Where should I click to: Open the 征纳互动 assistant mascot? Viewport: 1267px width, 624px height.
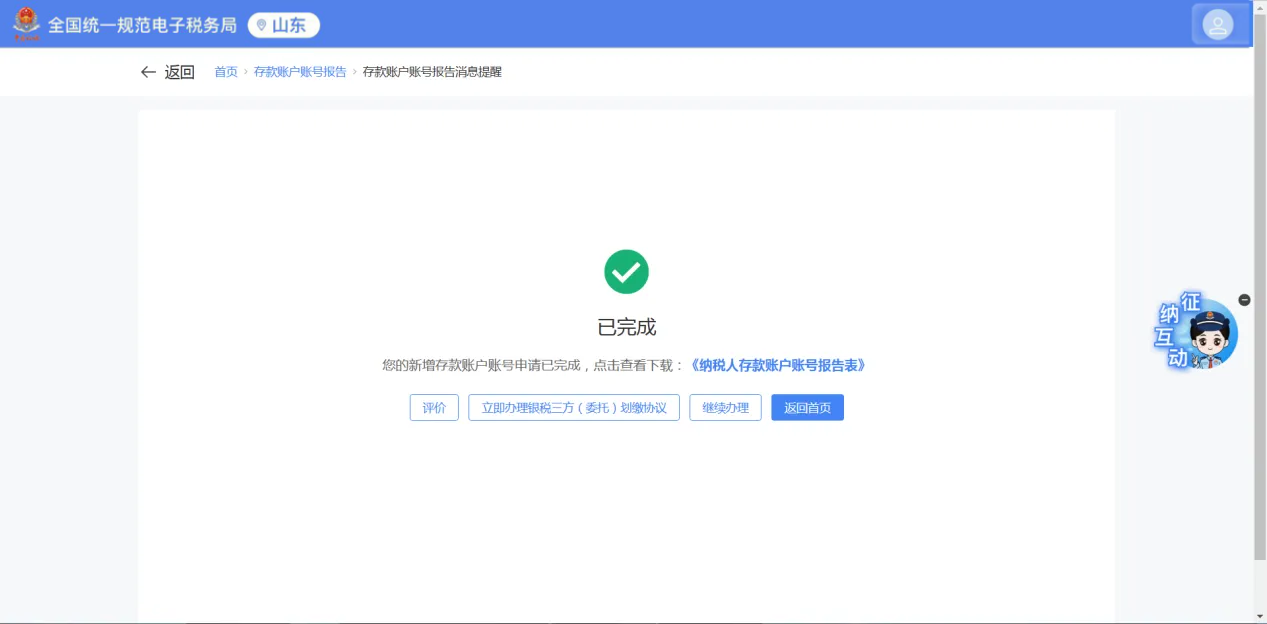(1196, 332)
